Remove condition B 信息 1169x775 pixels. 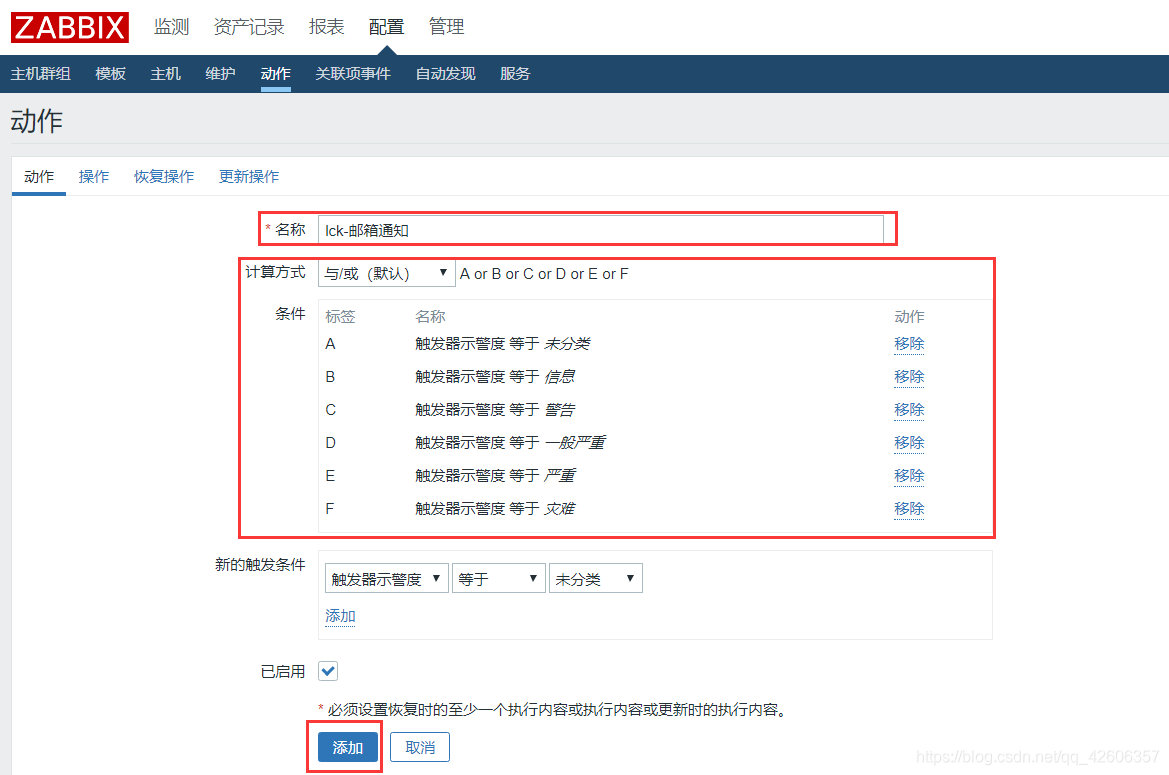pos(909,376)
